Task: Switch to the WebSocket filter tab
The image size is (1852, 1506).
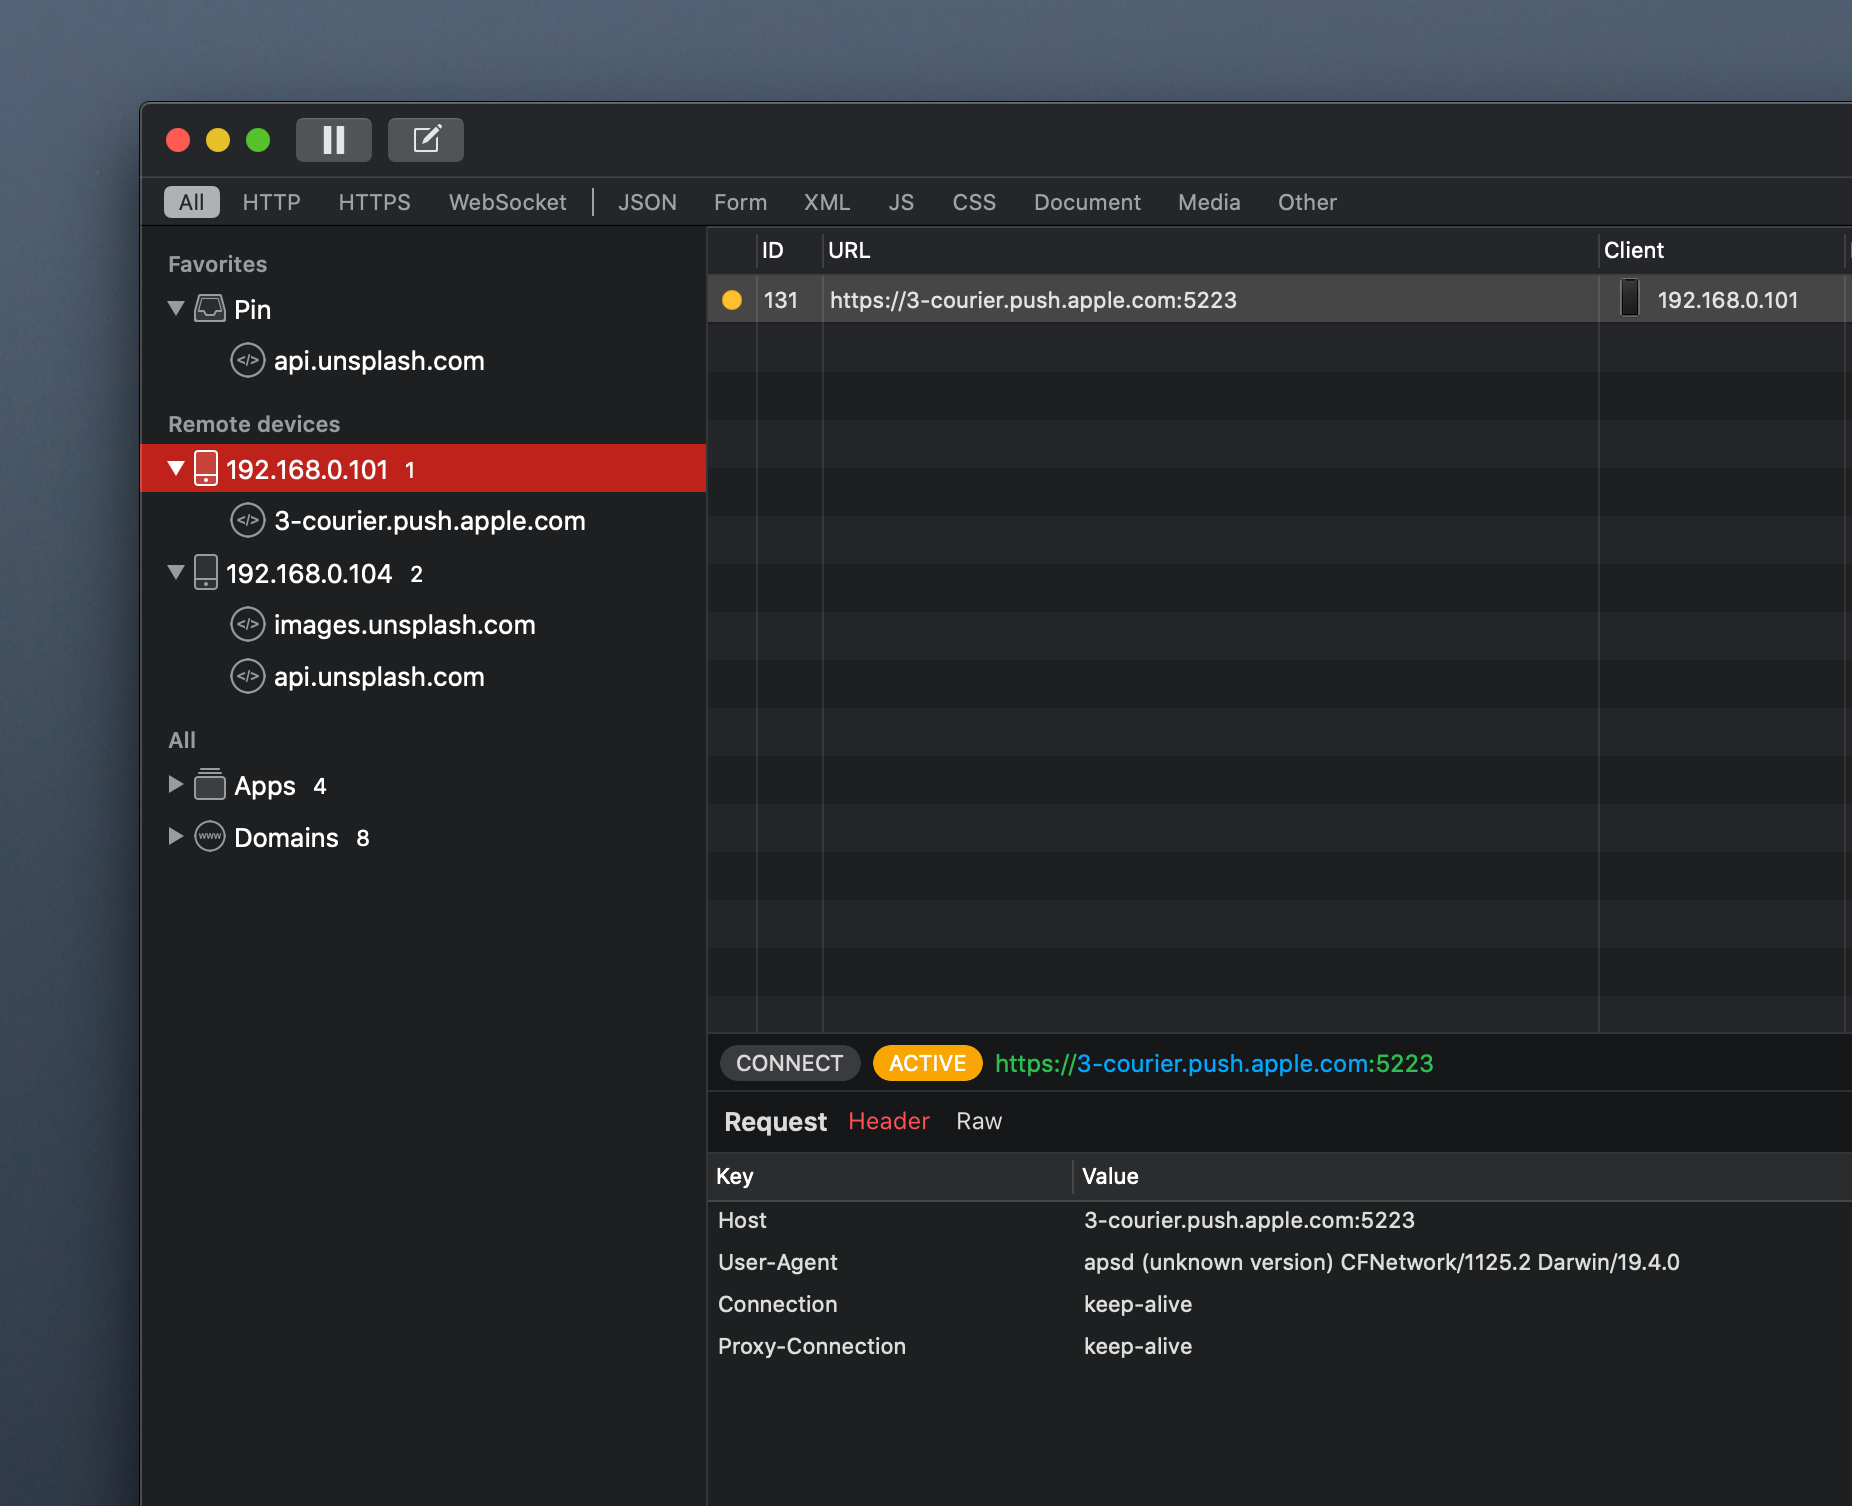Action: (507, 201)
